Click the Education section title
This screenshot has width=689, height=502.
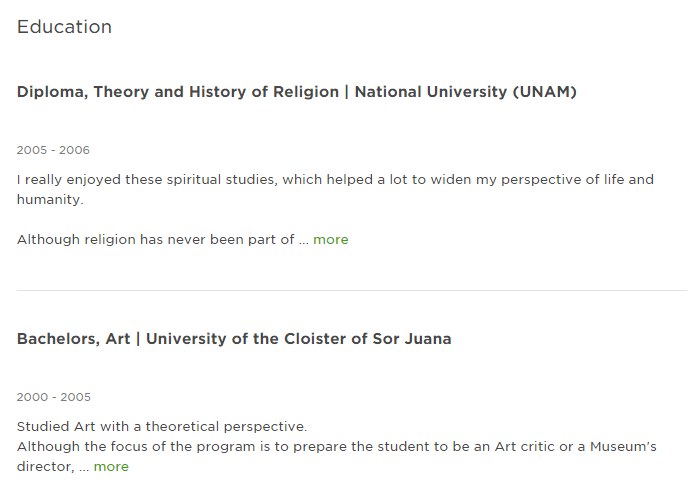(x=64, y=27)
